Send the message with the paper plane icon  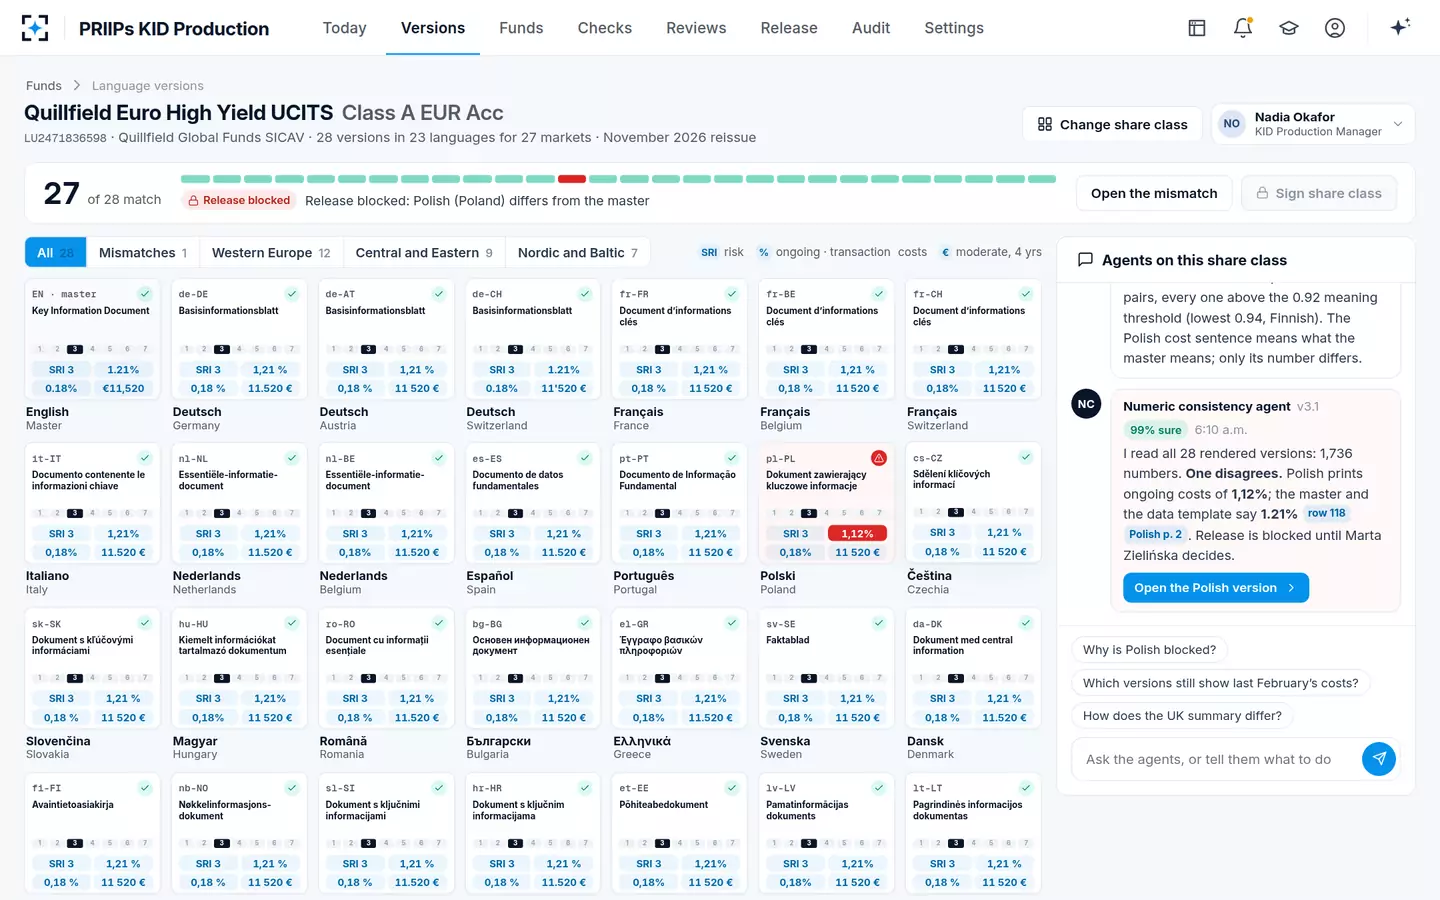(1379, 759)
